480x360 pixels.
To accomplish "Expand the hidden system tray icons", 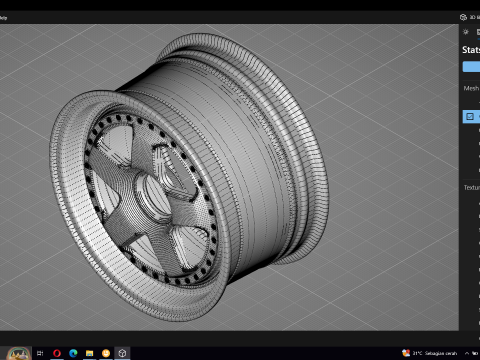I will [x=467, y=353].
